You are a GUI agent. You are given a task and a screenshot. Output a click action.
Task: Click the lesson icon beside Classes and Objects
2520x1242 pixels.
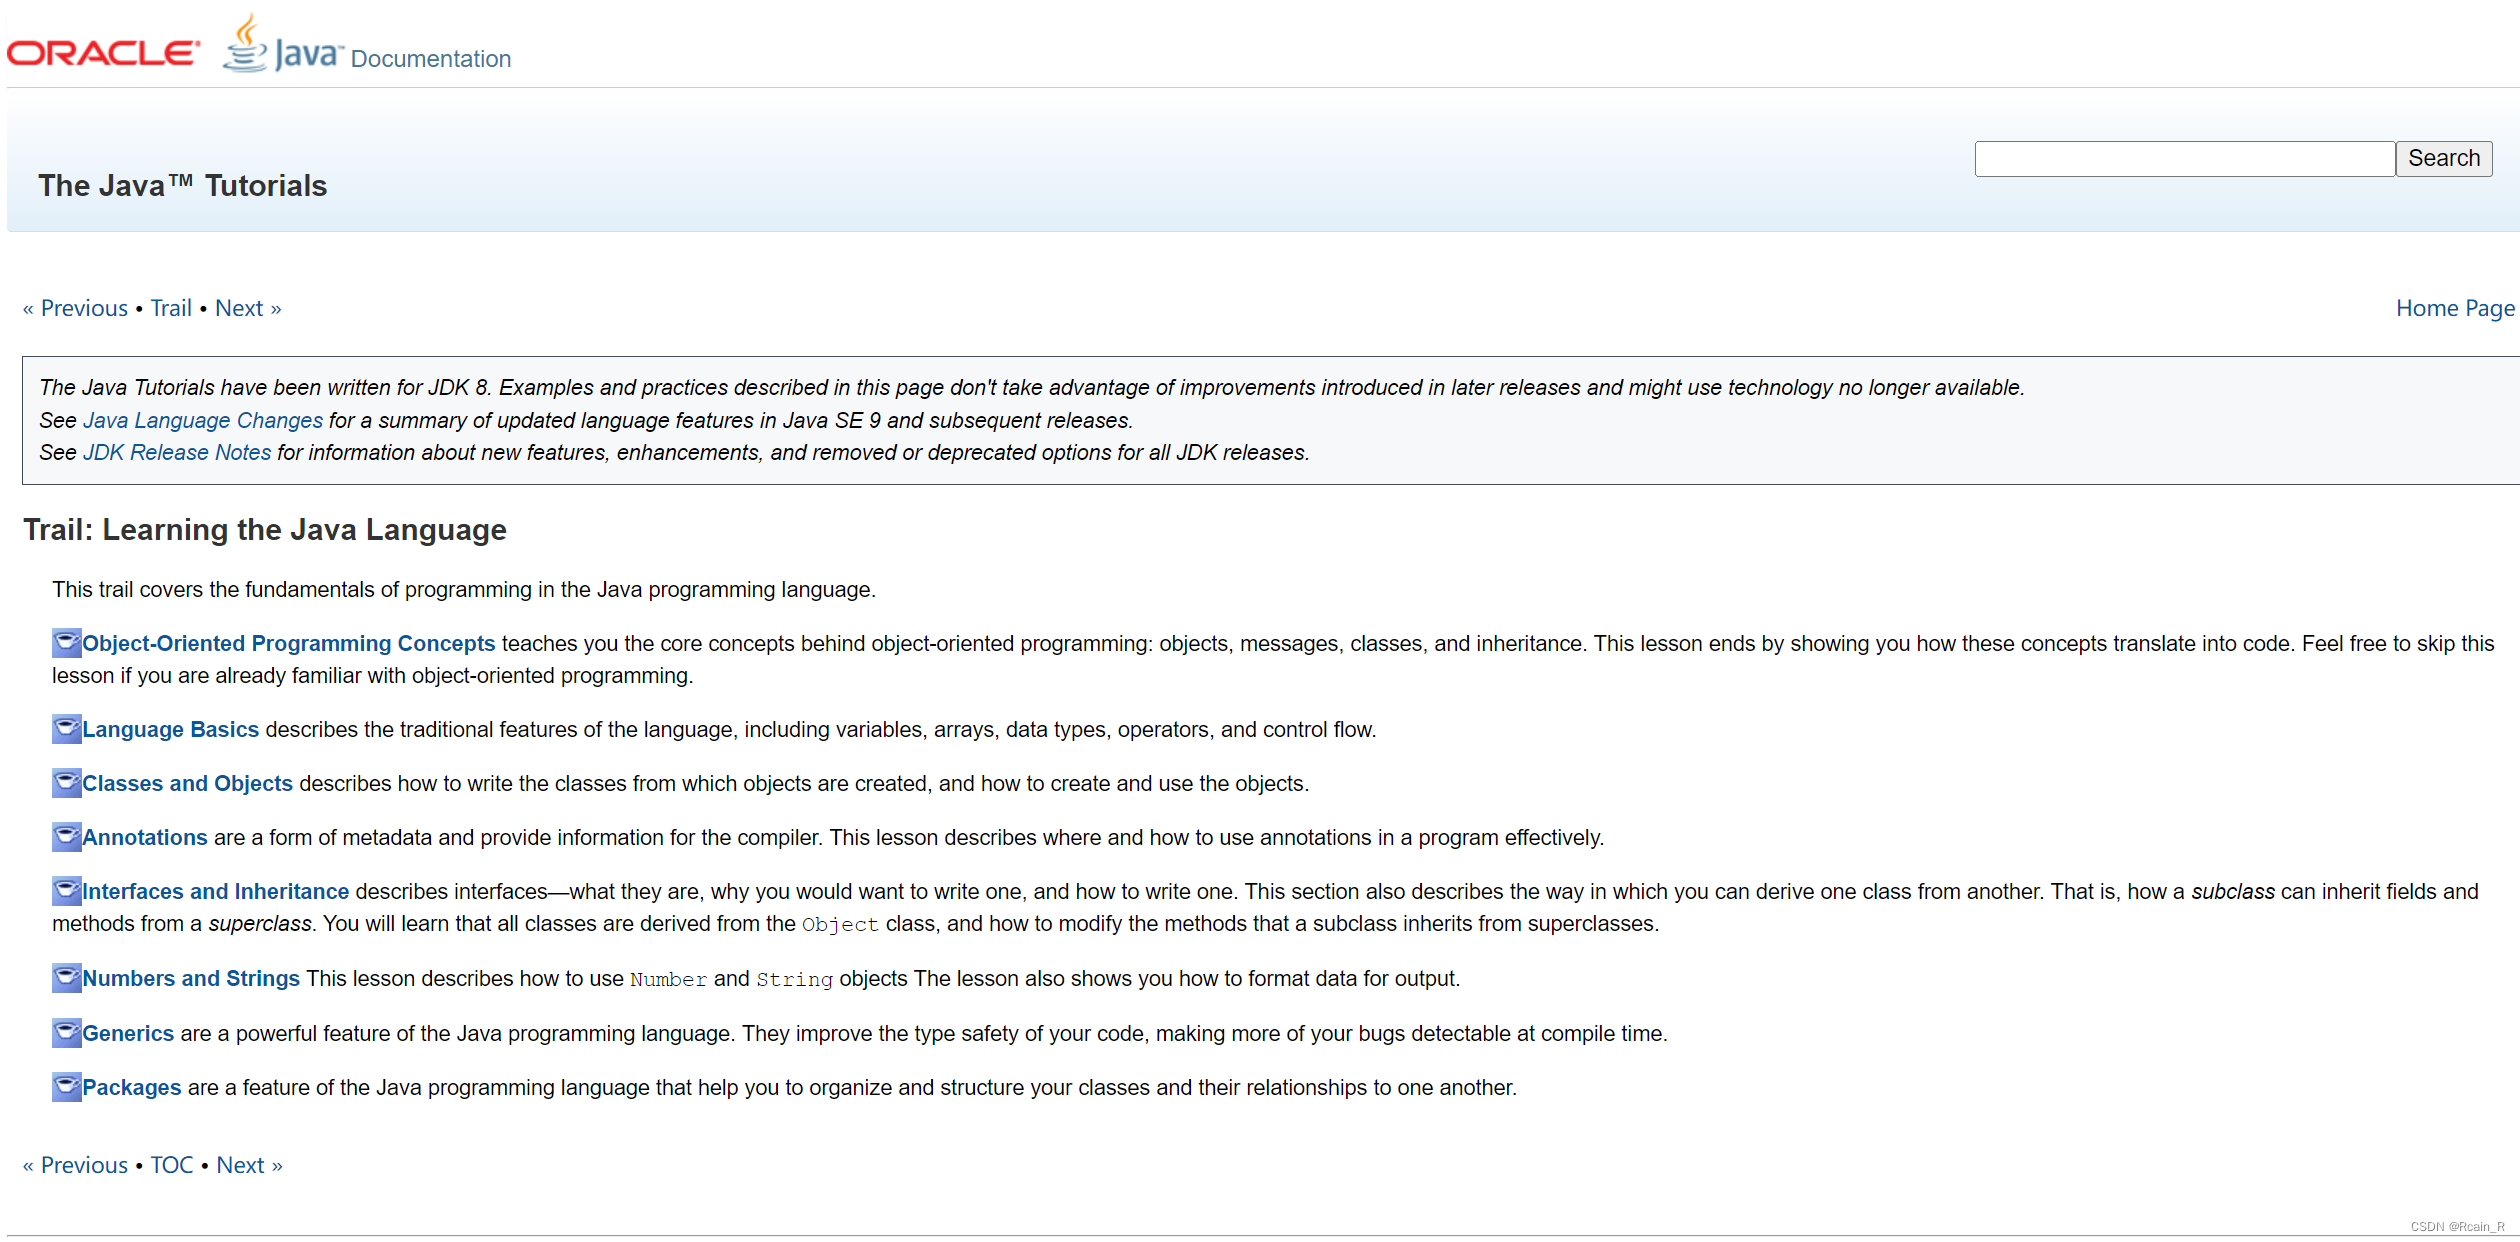coord(66,783)
